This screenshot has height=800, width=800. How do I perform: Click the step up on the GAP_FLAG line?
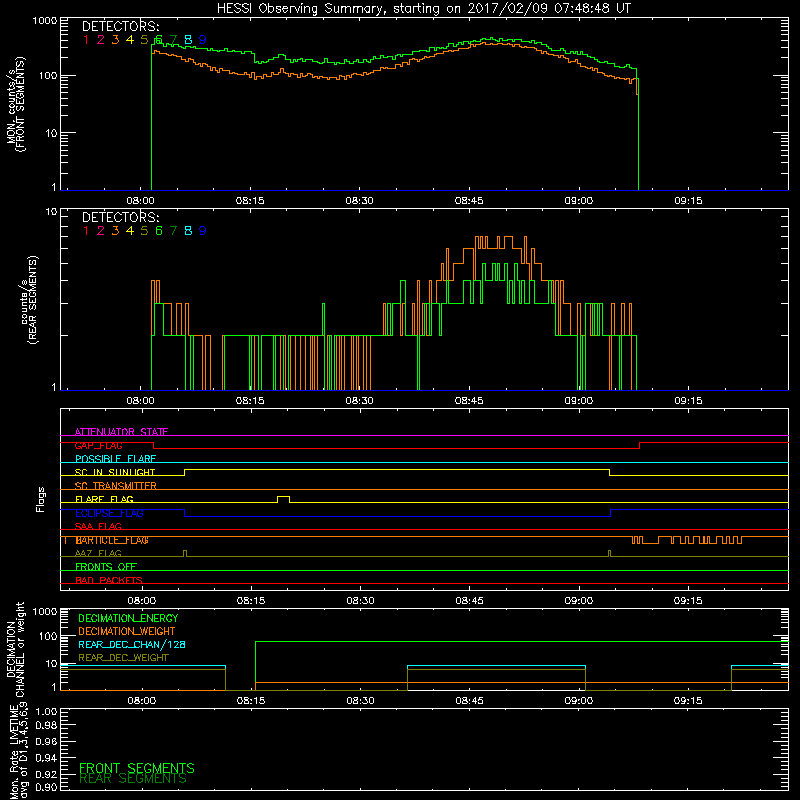tap(639, 445)
